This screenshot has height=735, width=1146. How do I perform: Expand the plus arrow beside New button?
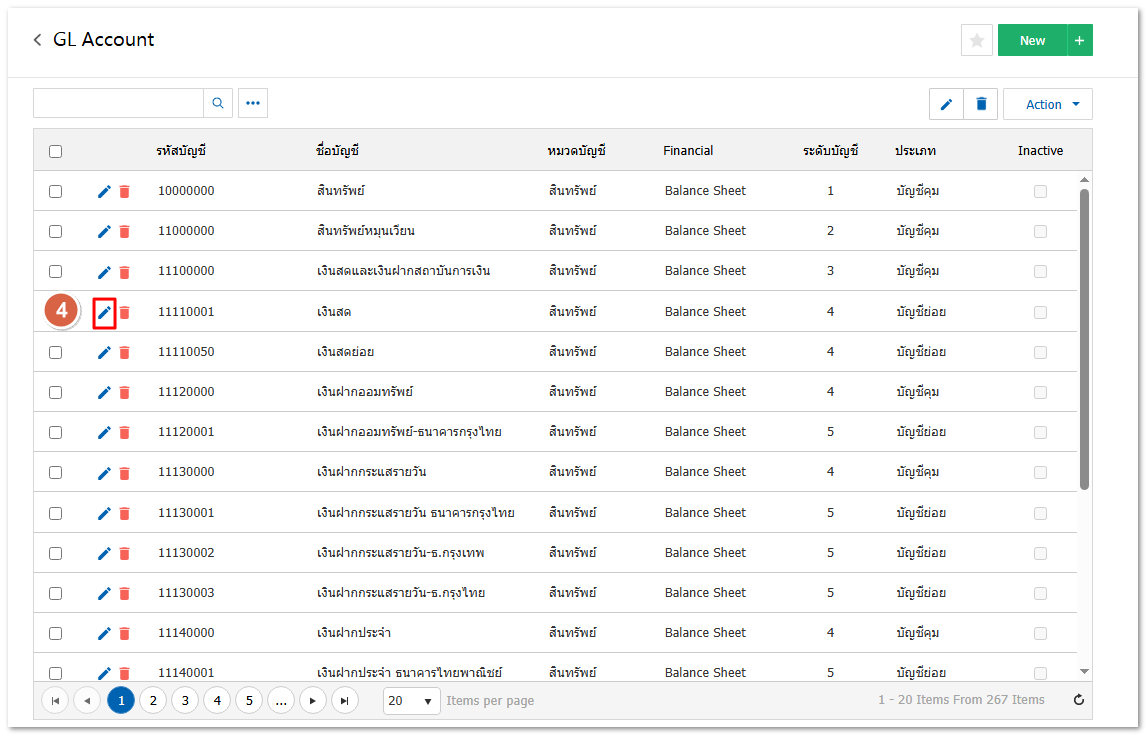[1080, 40]
